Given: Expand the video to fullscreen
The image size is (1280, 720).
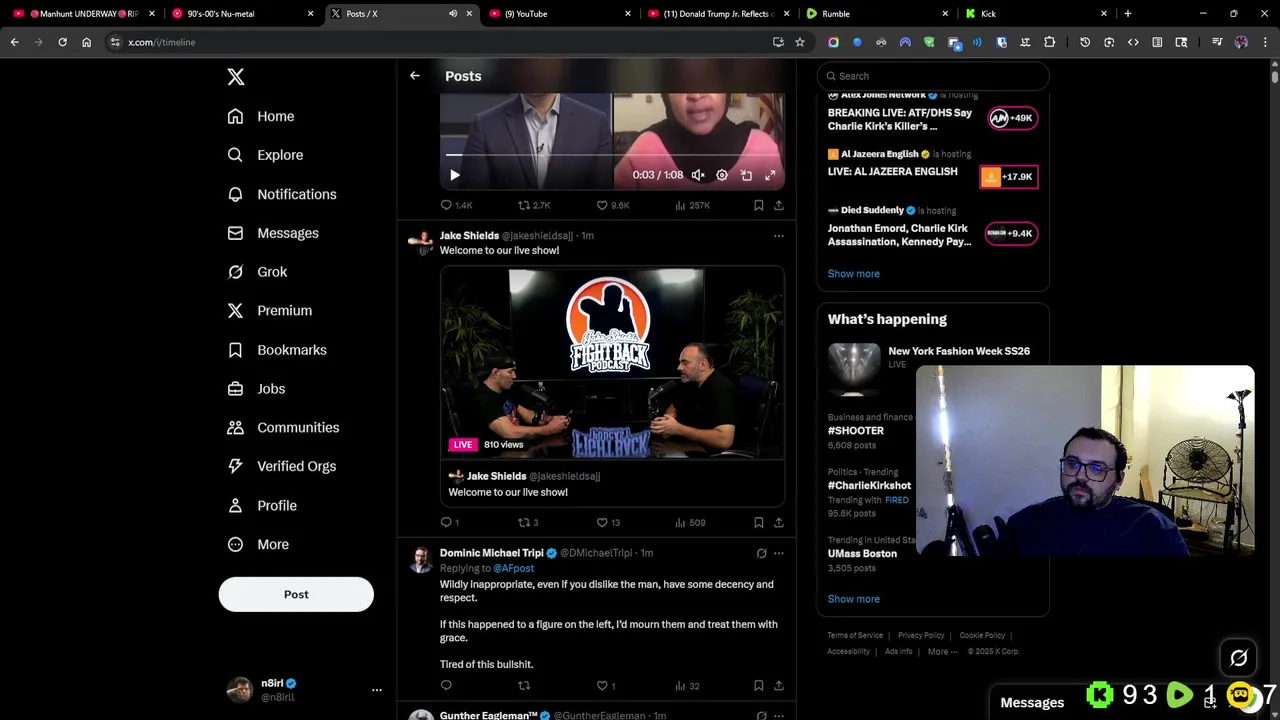Looking at the screenshot, I should coord(770,175).
